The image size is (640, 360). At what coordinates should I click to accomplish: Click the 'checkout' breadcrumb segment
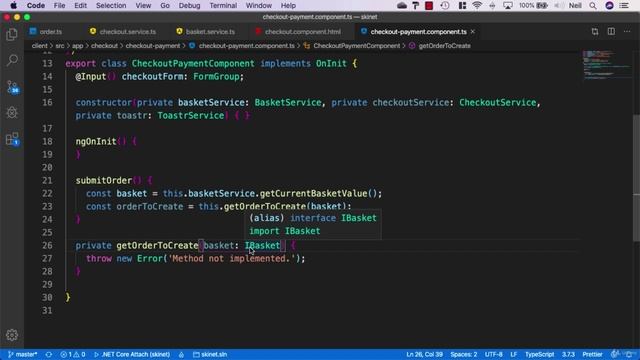coord(104,46)
